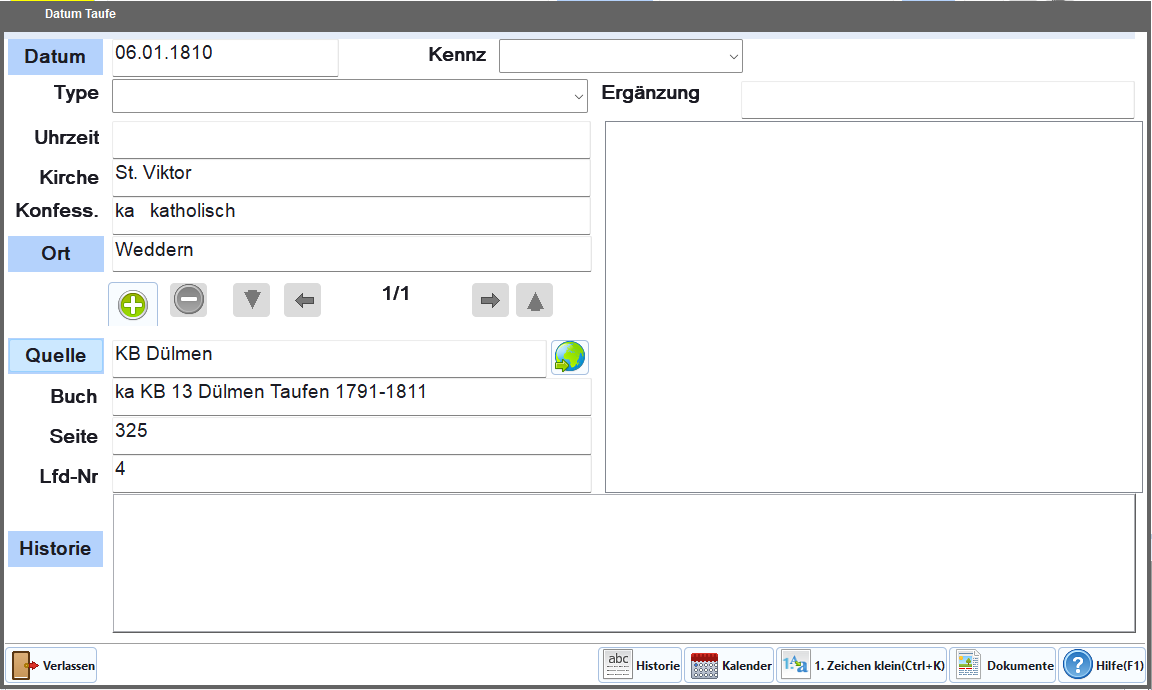Open Hilfe (F1) help
The height and width of the screenshot is (690, 1152).
click(x=1103, y=665)
